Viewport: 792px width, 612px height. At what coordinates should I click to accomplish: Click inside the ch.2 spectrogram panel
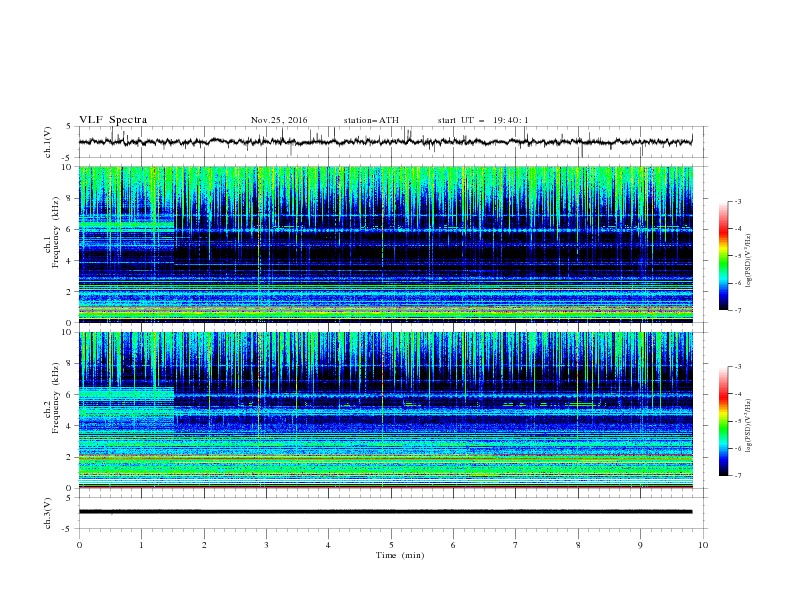(385, 410)
